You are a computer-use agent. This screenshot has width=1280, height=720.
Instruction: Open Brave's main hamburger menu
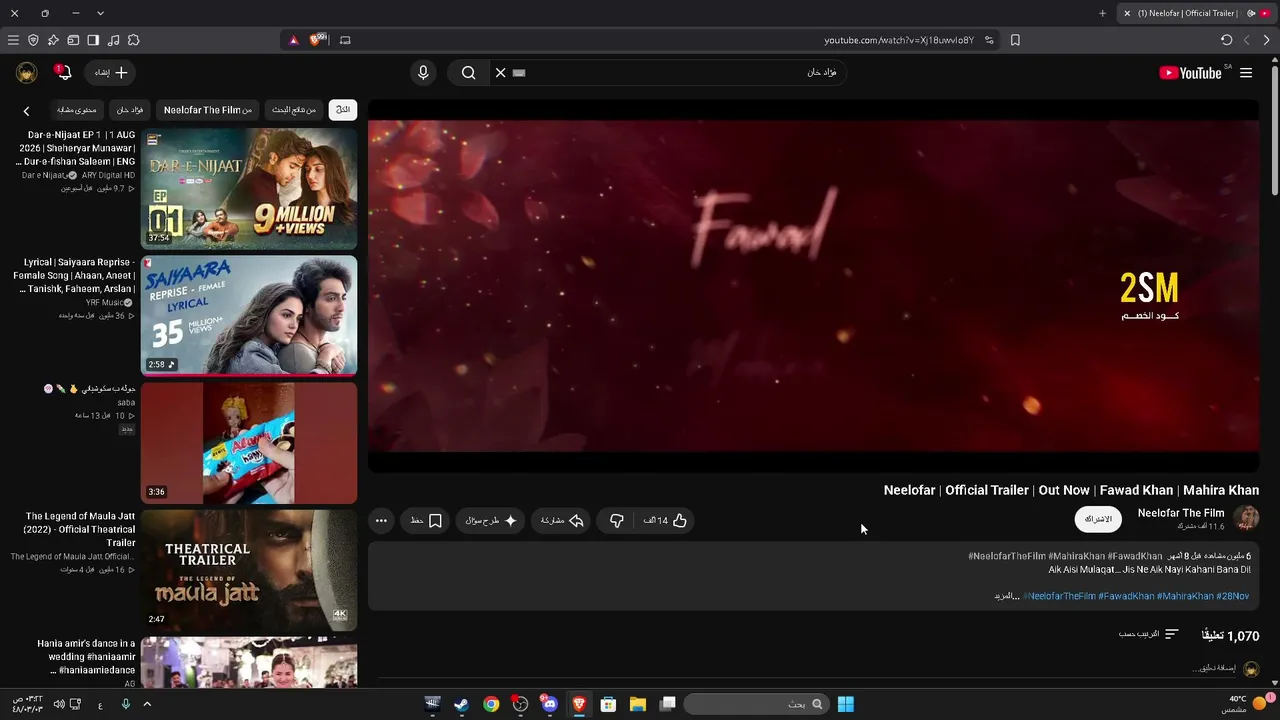[x=13, y=40]
